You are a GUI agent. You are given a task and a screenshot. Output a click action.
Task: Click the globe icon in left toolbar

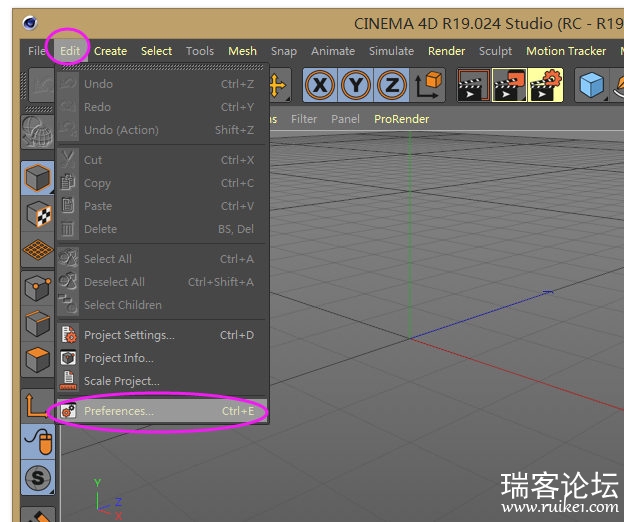click(37, 132)
